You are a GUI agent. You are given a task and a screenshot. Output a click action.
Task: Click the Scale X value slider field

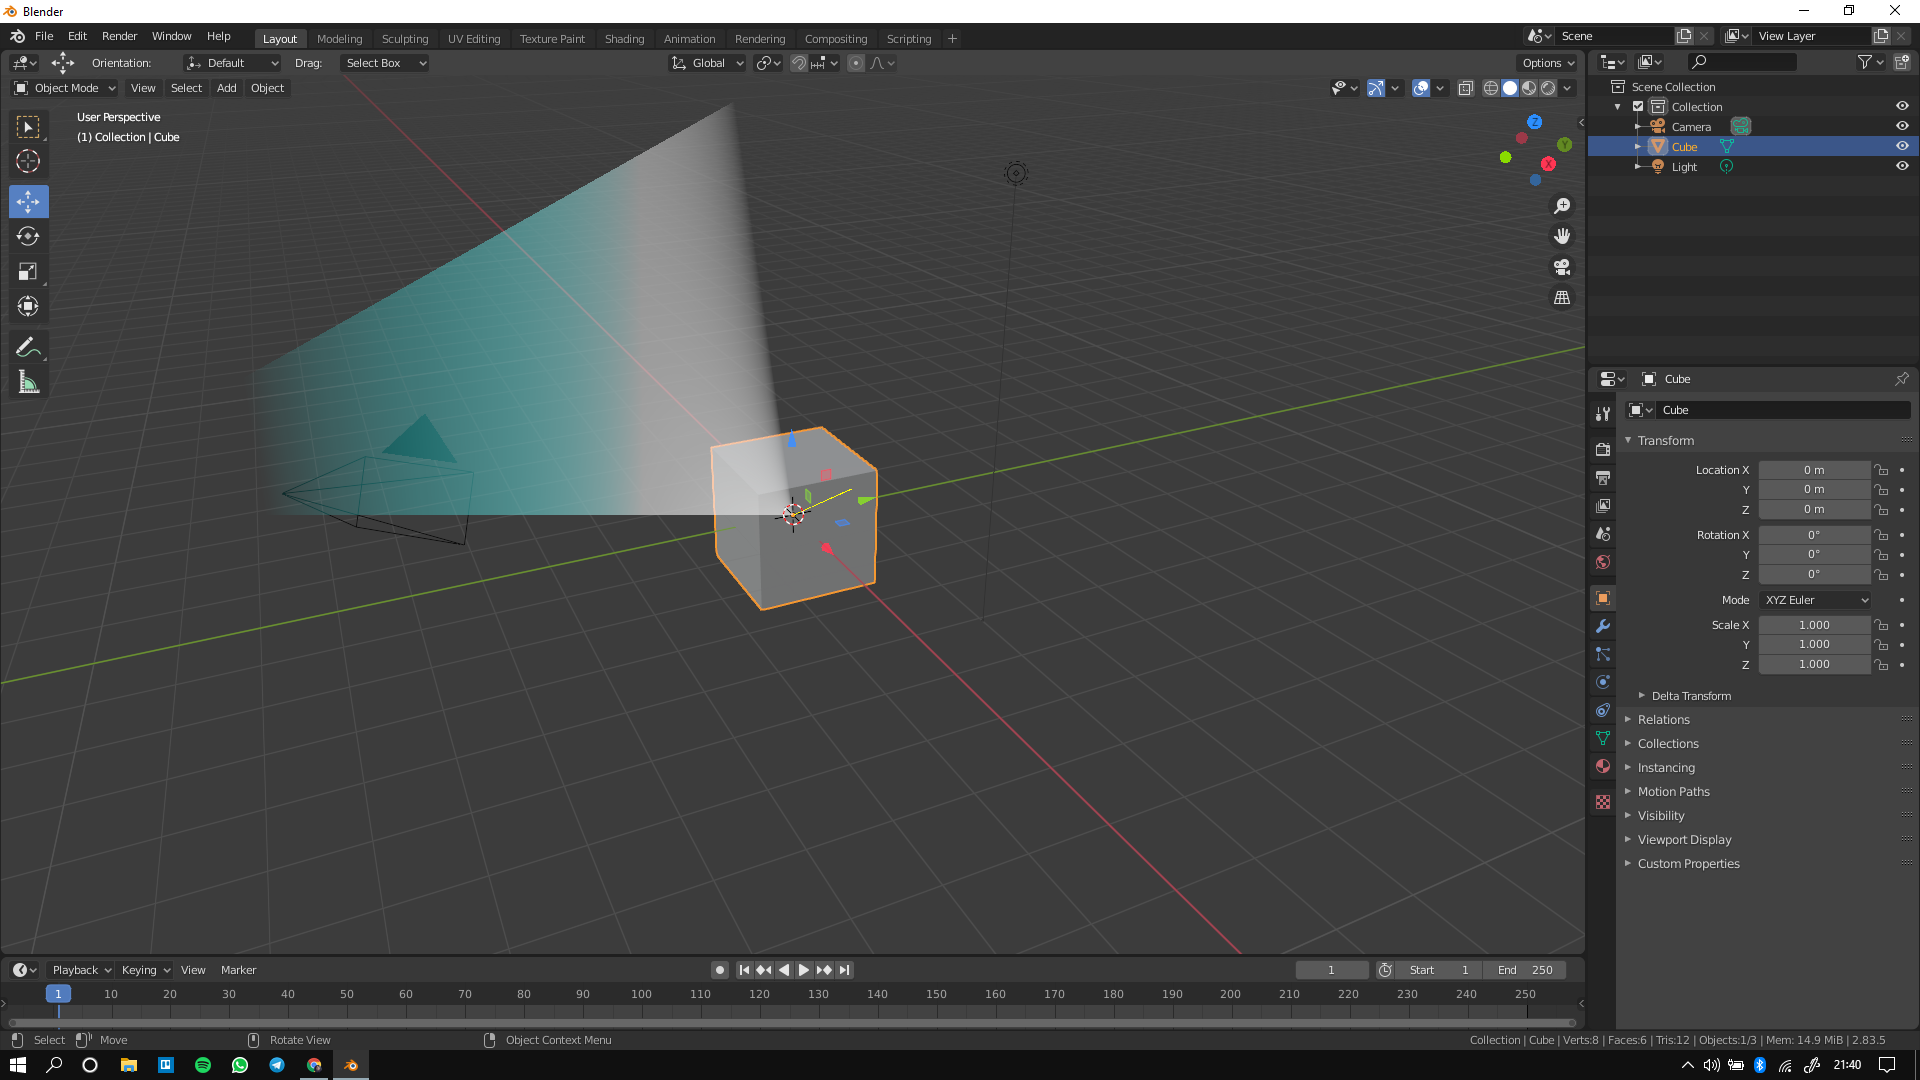[x=1814, y=625]
